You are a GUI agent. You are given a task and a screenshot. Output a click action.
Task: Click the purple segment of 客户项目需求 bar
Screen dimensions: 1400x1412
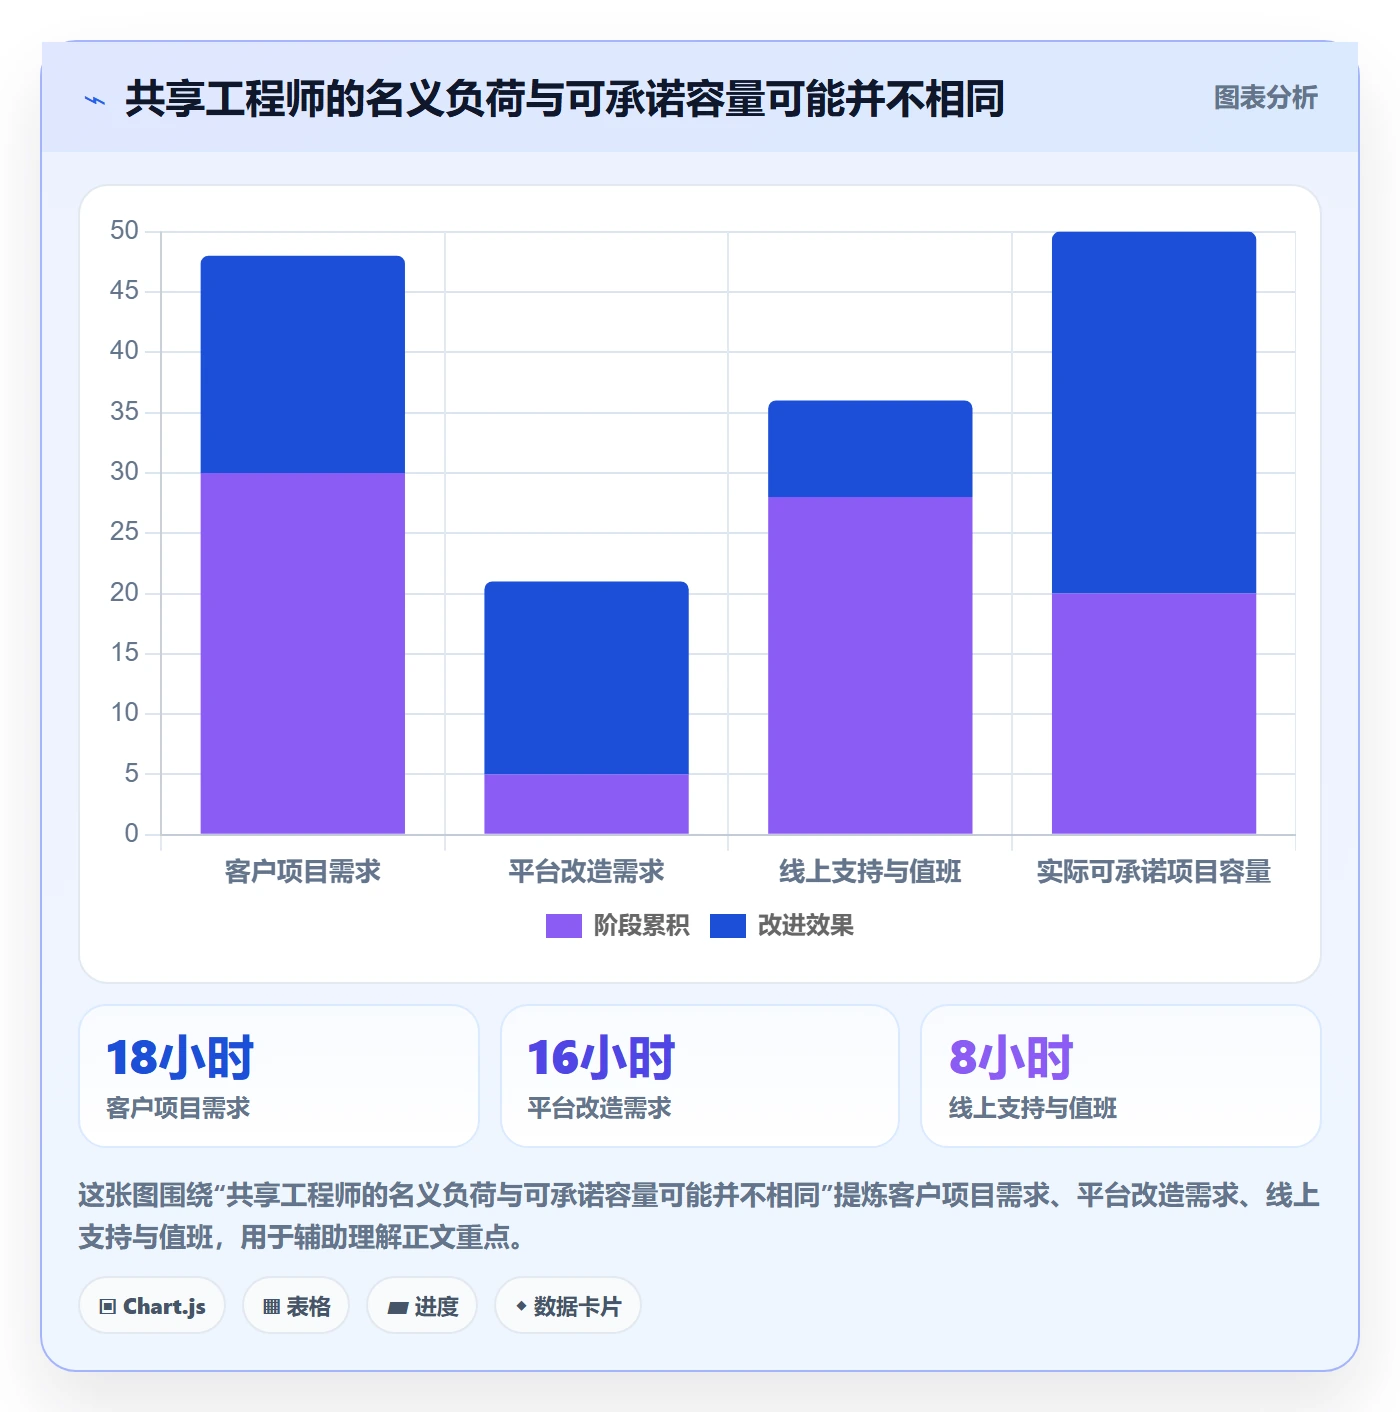tap(303, 653)
